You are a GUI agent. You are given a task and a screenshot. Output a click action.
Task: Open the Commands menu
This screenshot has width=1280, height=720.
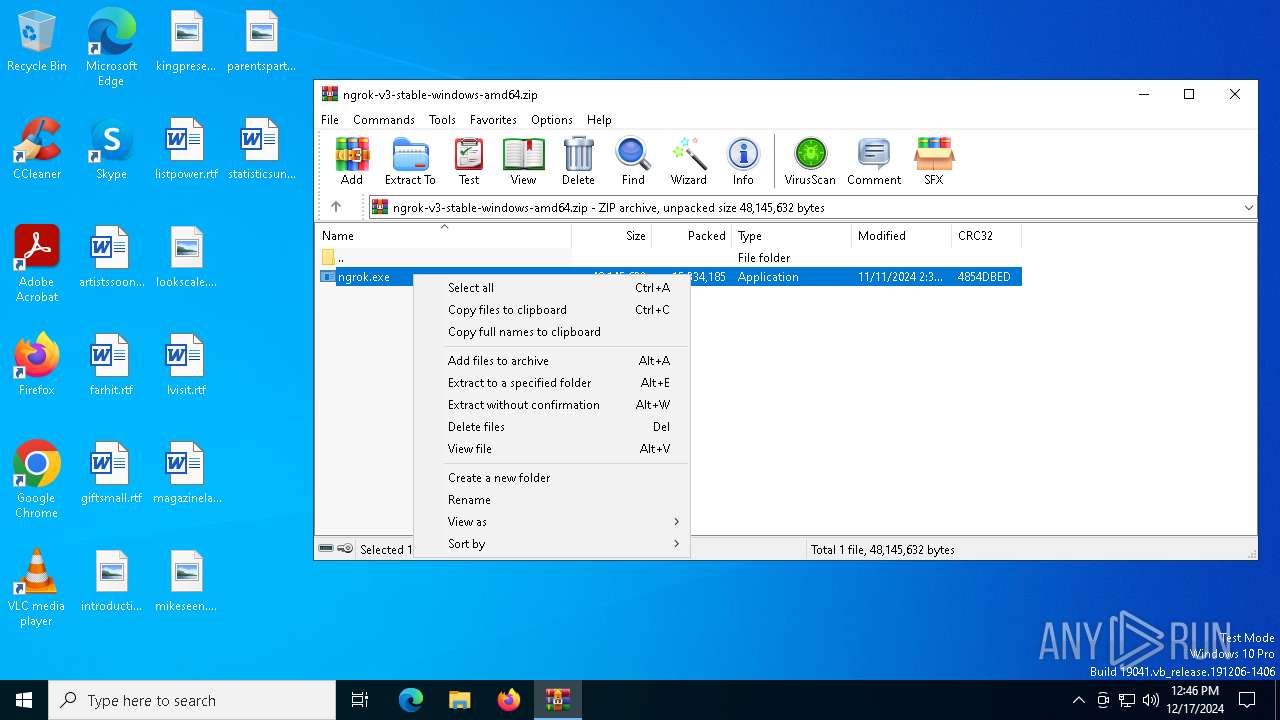384,119
